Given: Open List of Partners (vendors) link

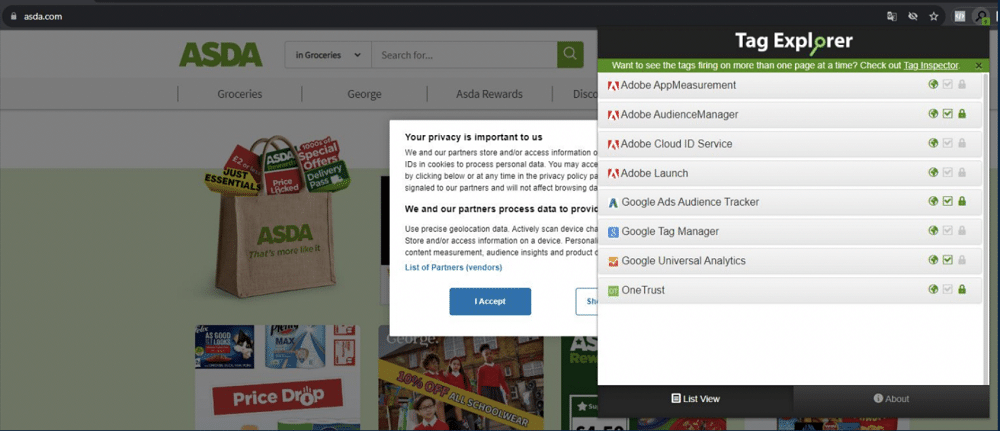Looking at the screenshot, I should (453, 267).
